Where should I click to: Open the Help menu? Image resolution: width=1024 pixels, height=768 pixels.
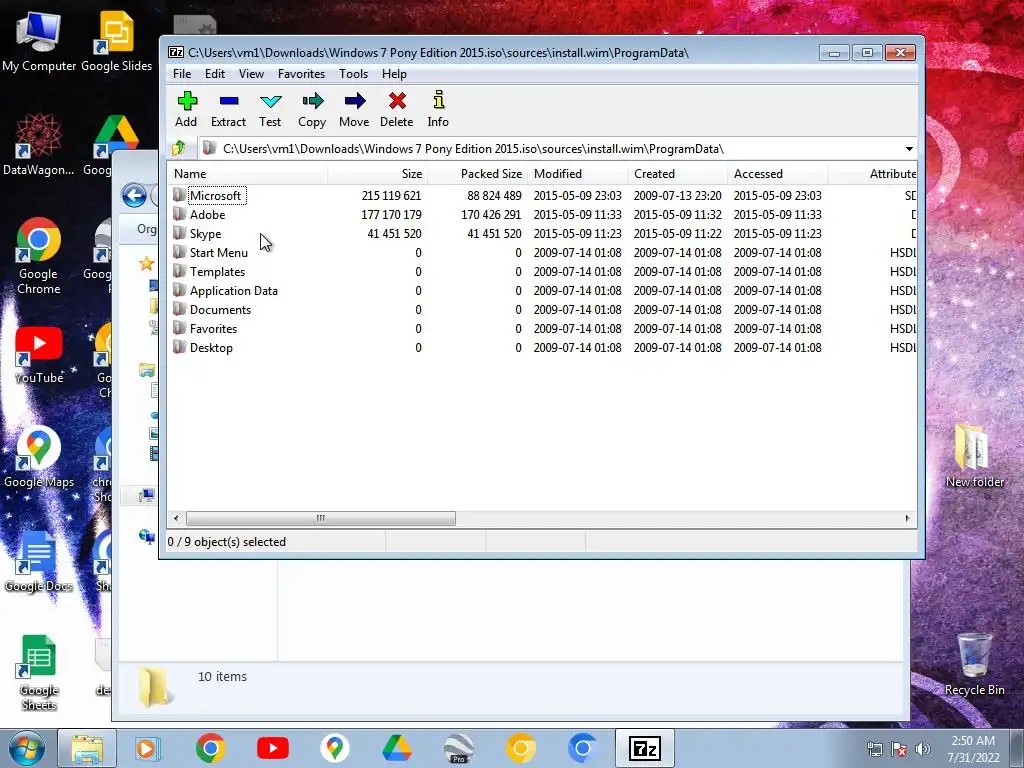point(394,74)
